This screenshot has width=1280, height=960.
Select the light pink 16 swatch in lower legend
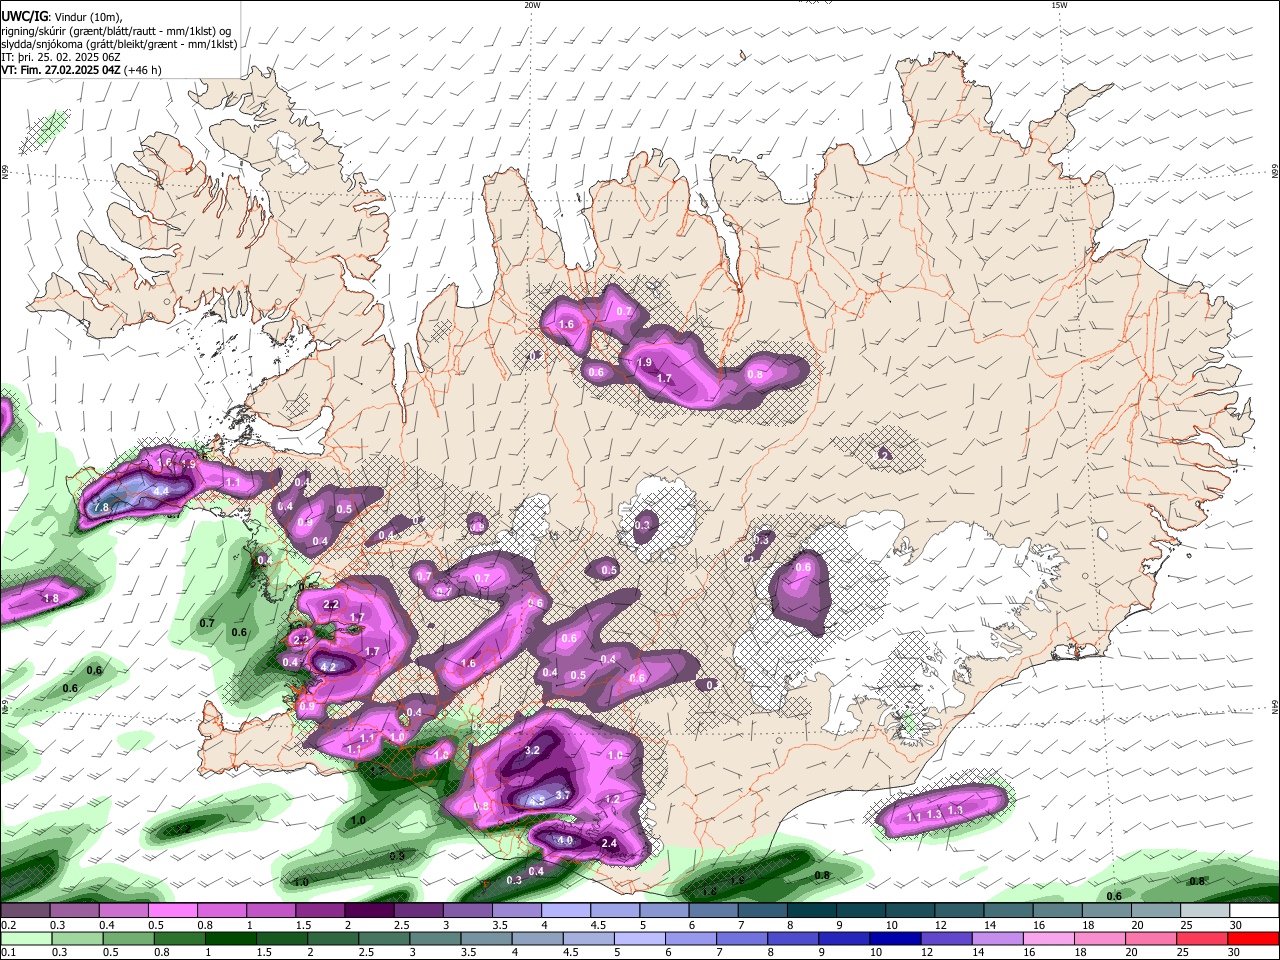tap(1047, 938)
